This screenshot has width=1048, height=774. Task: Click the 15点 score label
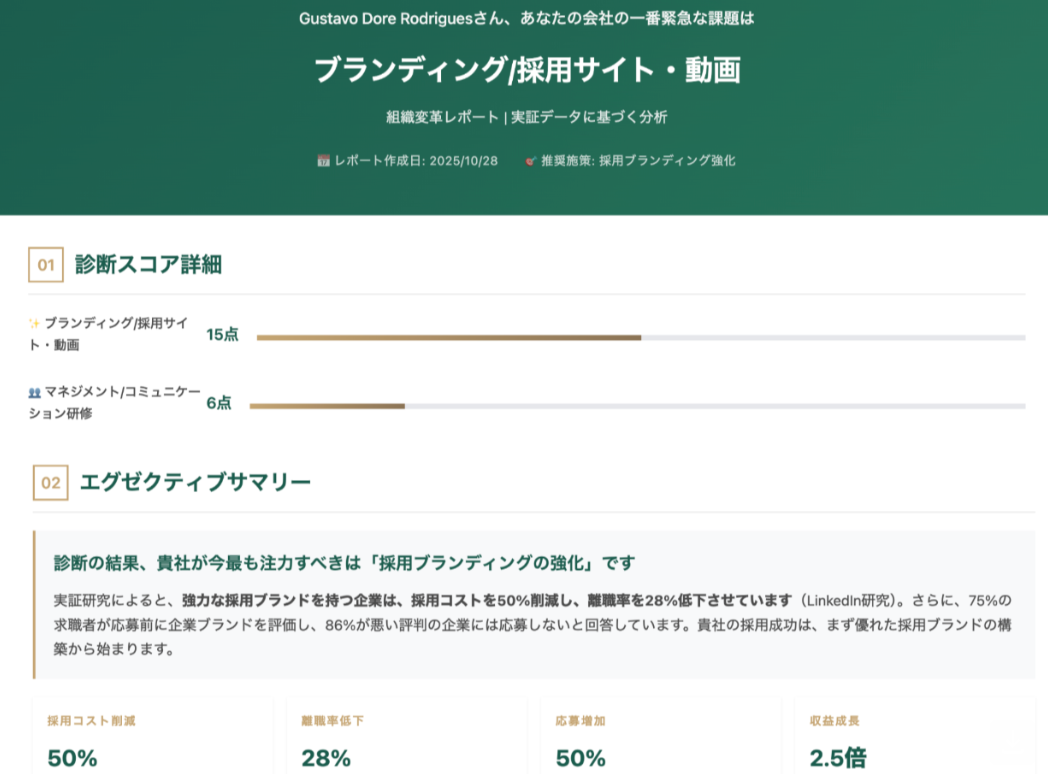pyautogui.click(x=222, y=335)
